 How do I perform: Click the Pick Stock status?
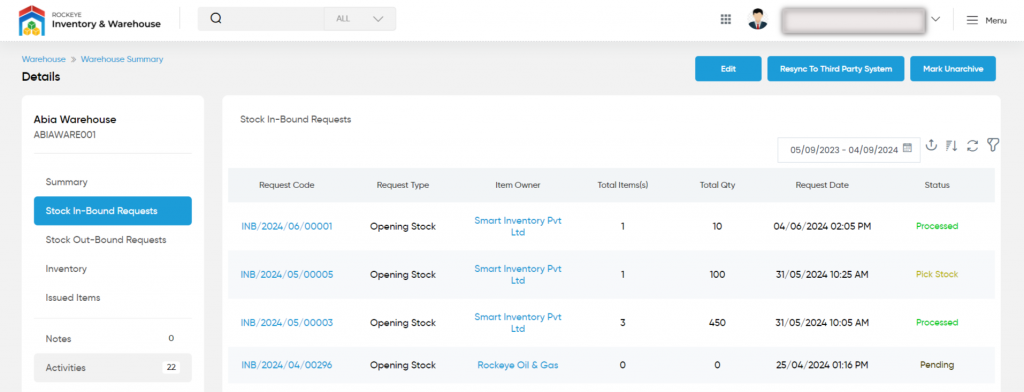point(937,274)
